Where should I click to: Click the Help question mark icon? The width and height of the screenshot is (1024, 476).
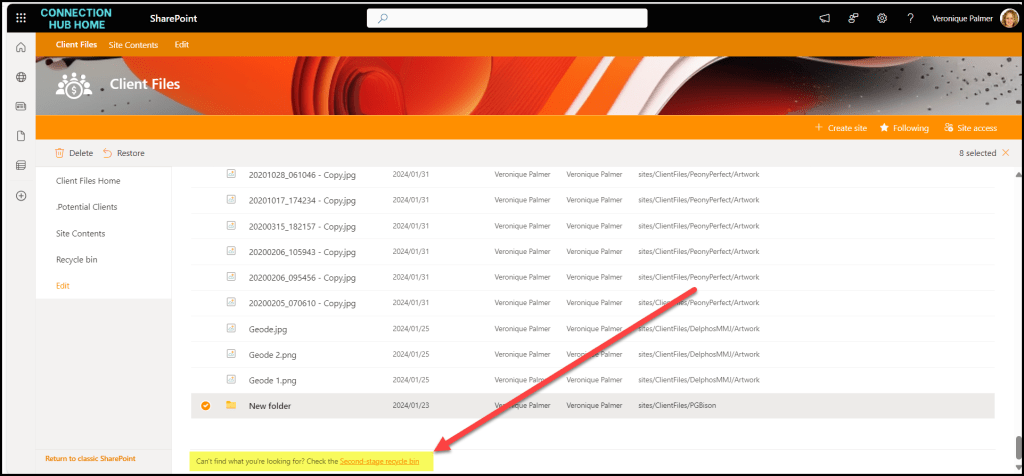[x=910, y=18]
